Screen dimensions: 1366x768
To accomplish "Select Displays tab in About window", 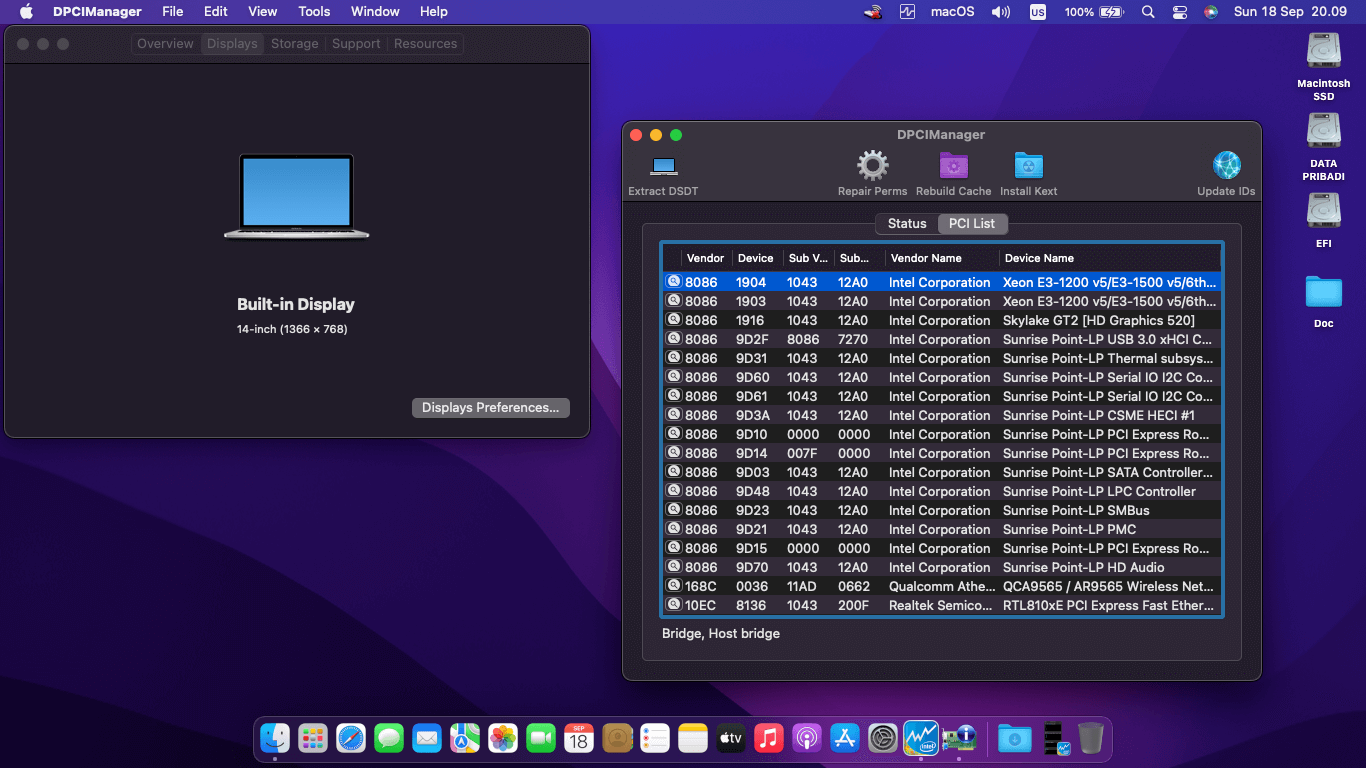I will tap(232, 44).
